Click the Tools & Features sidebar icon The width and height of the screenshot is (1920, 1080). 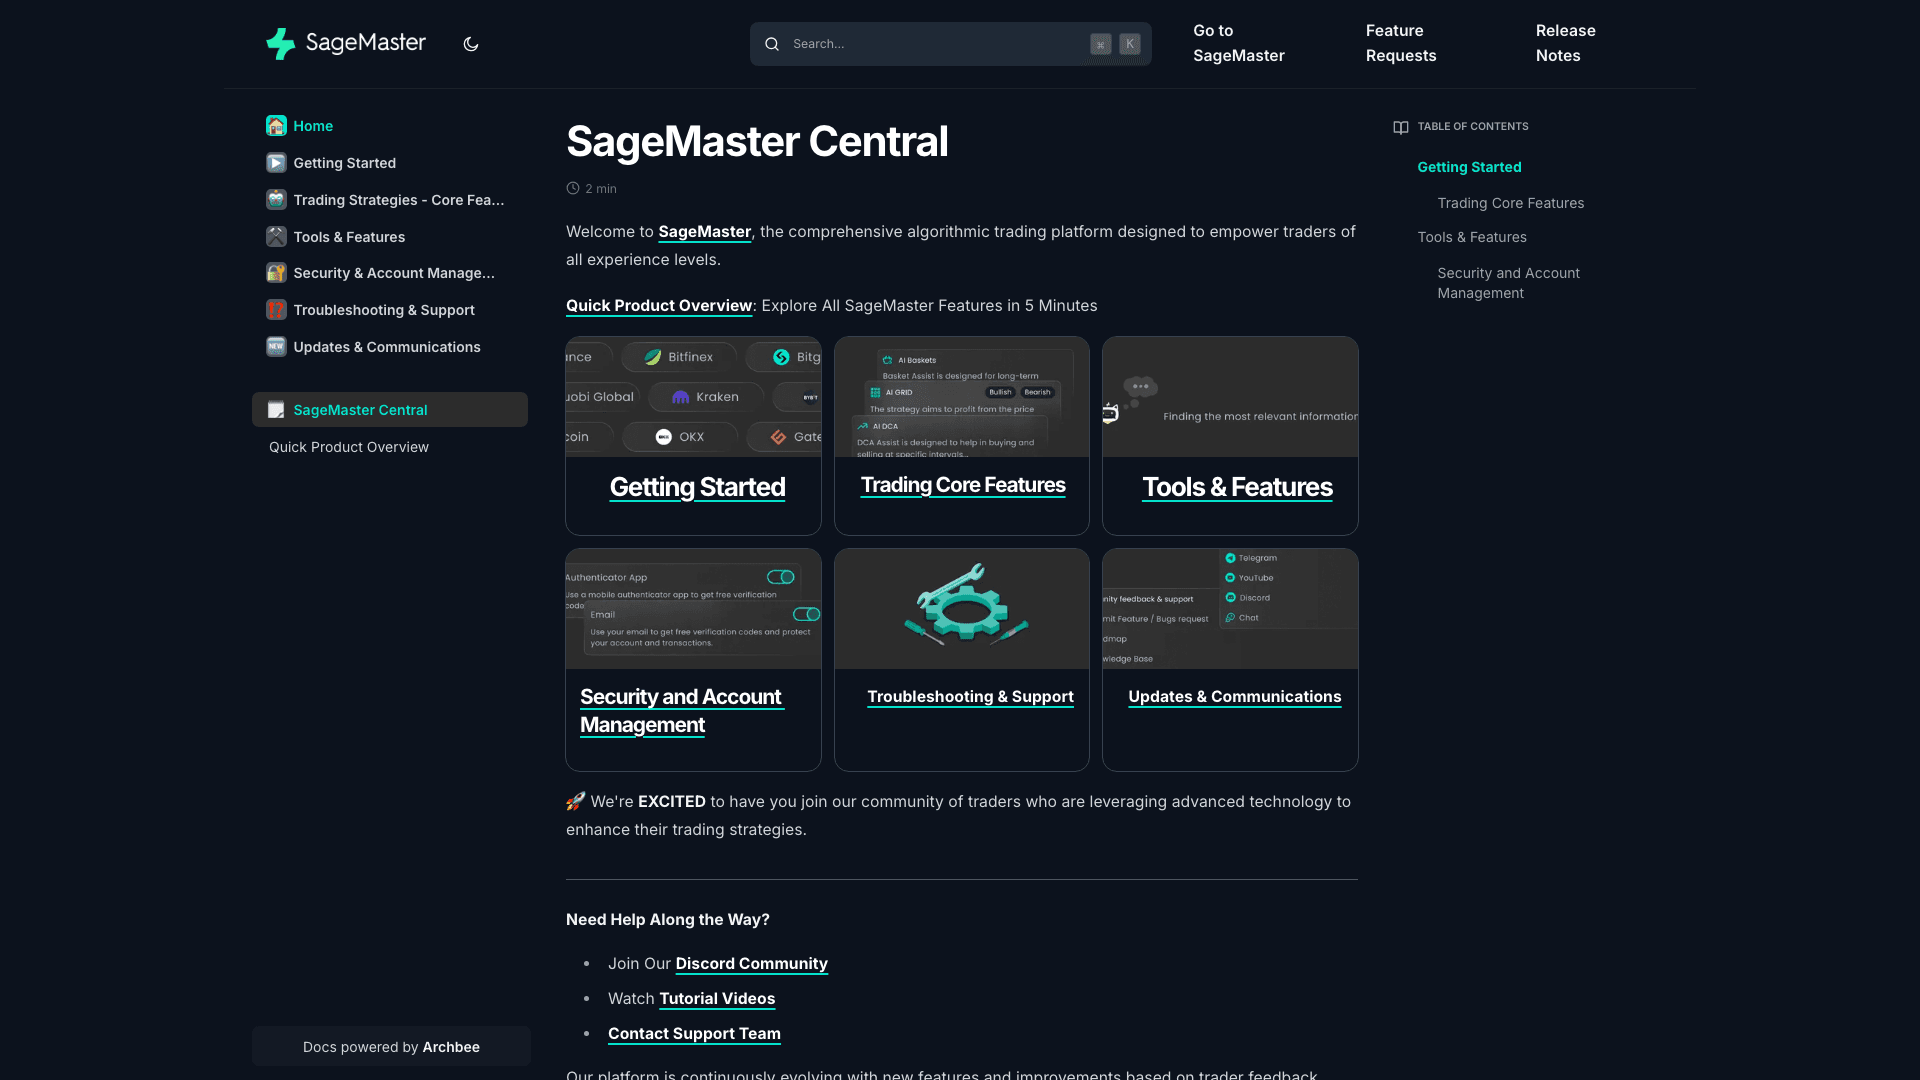[x=276, y=236]
